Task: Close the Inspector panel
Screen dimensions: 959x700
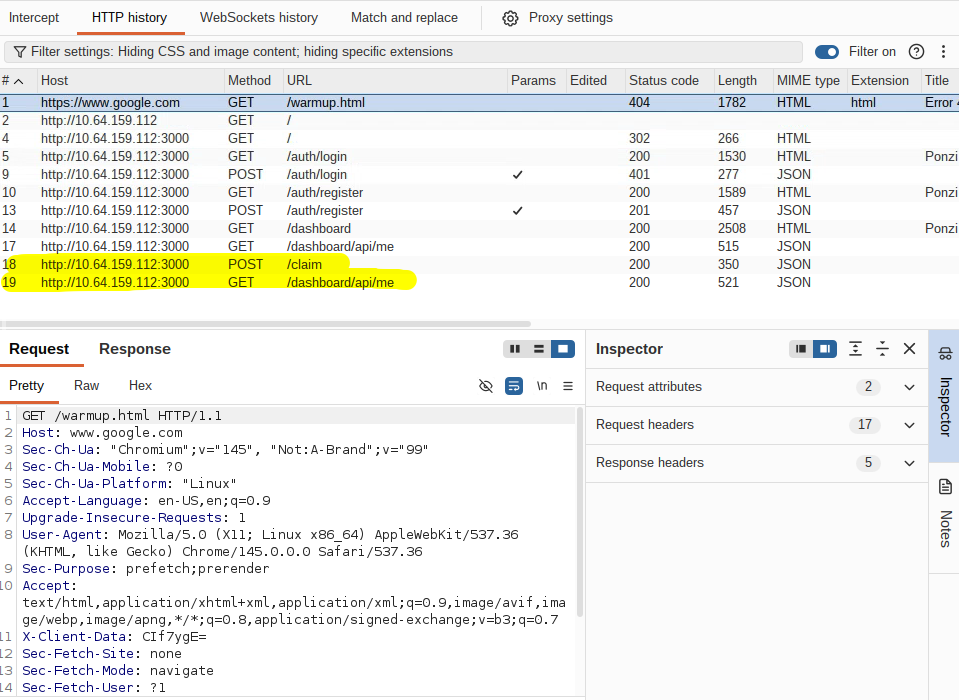Action: click(909, 348)
